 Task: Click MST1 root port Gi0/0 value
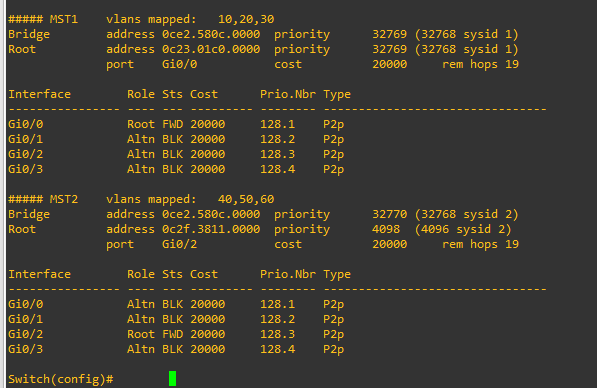[180, 64]
